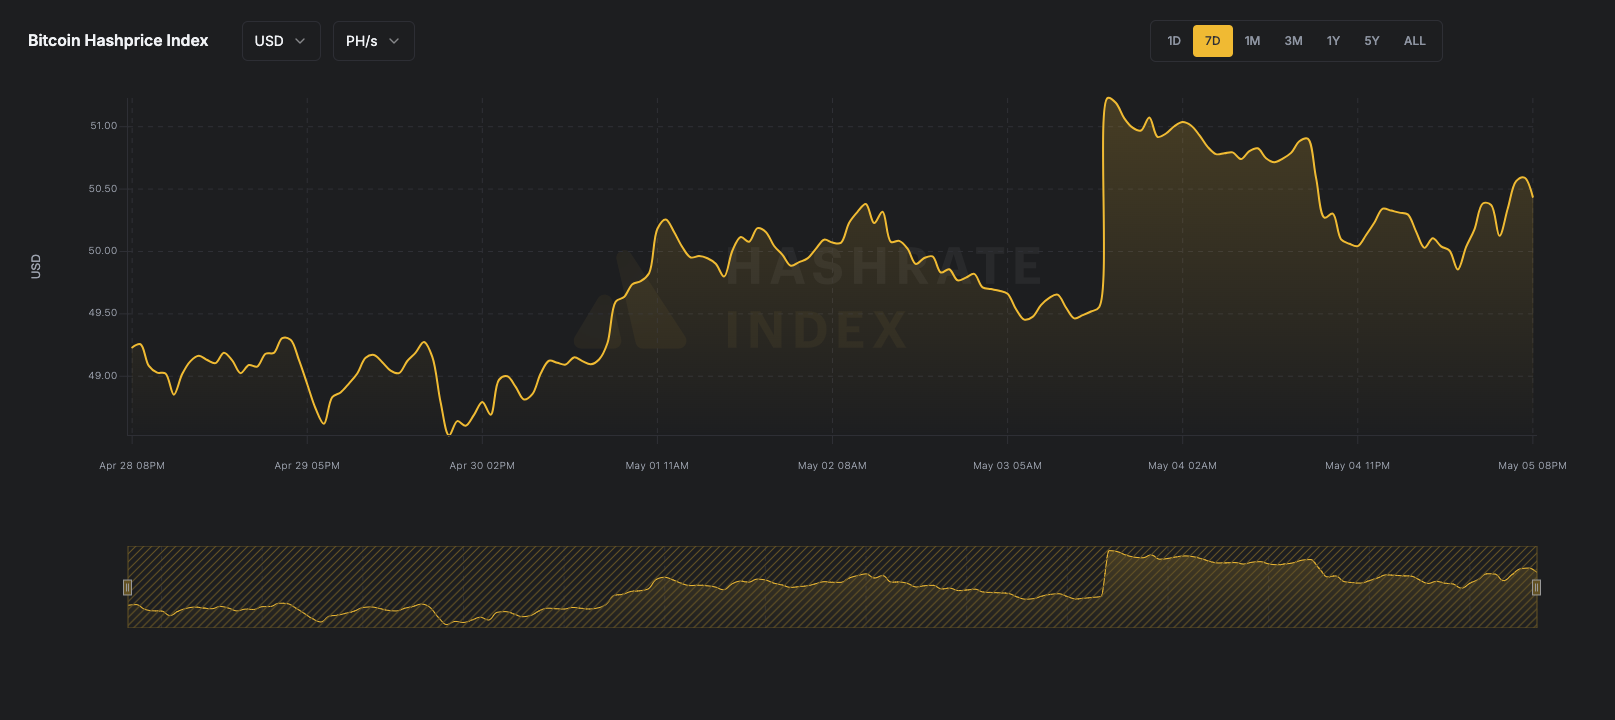Choose the 5Y time range
The image size is (1615, 720).
coord(1372,41)
